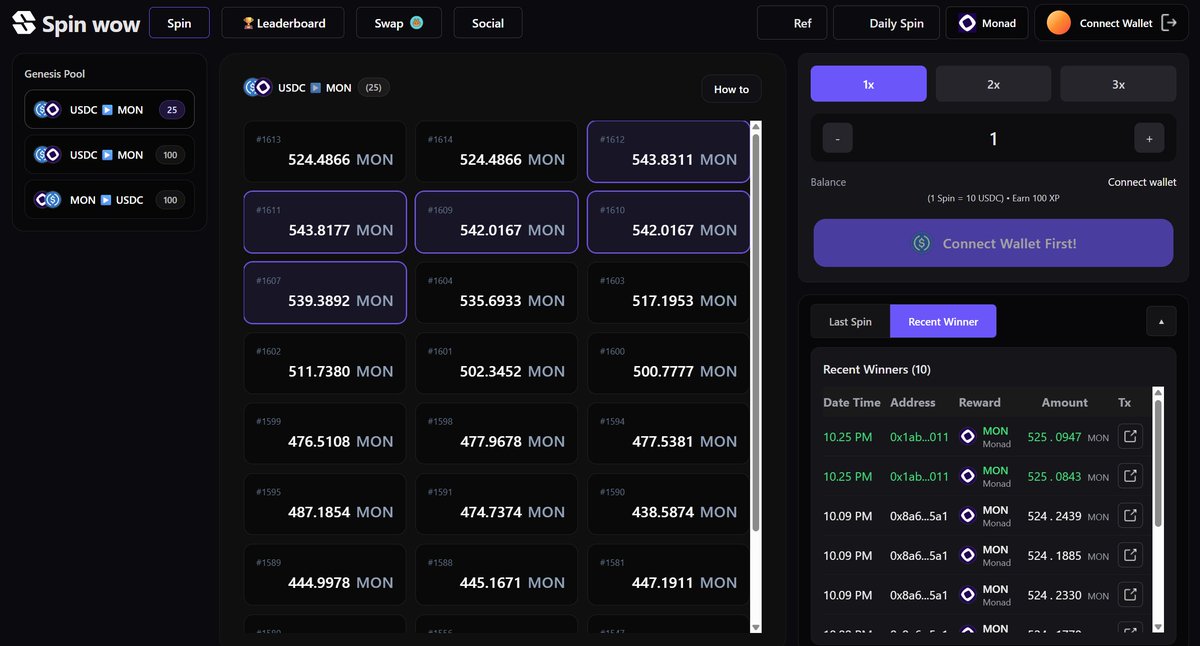Open the Ref button
This screenshot has width=1200, height=646.
point(792,23)
